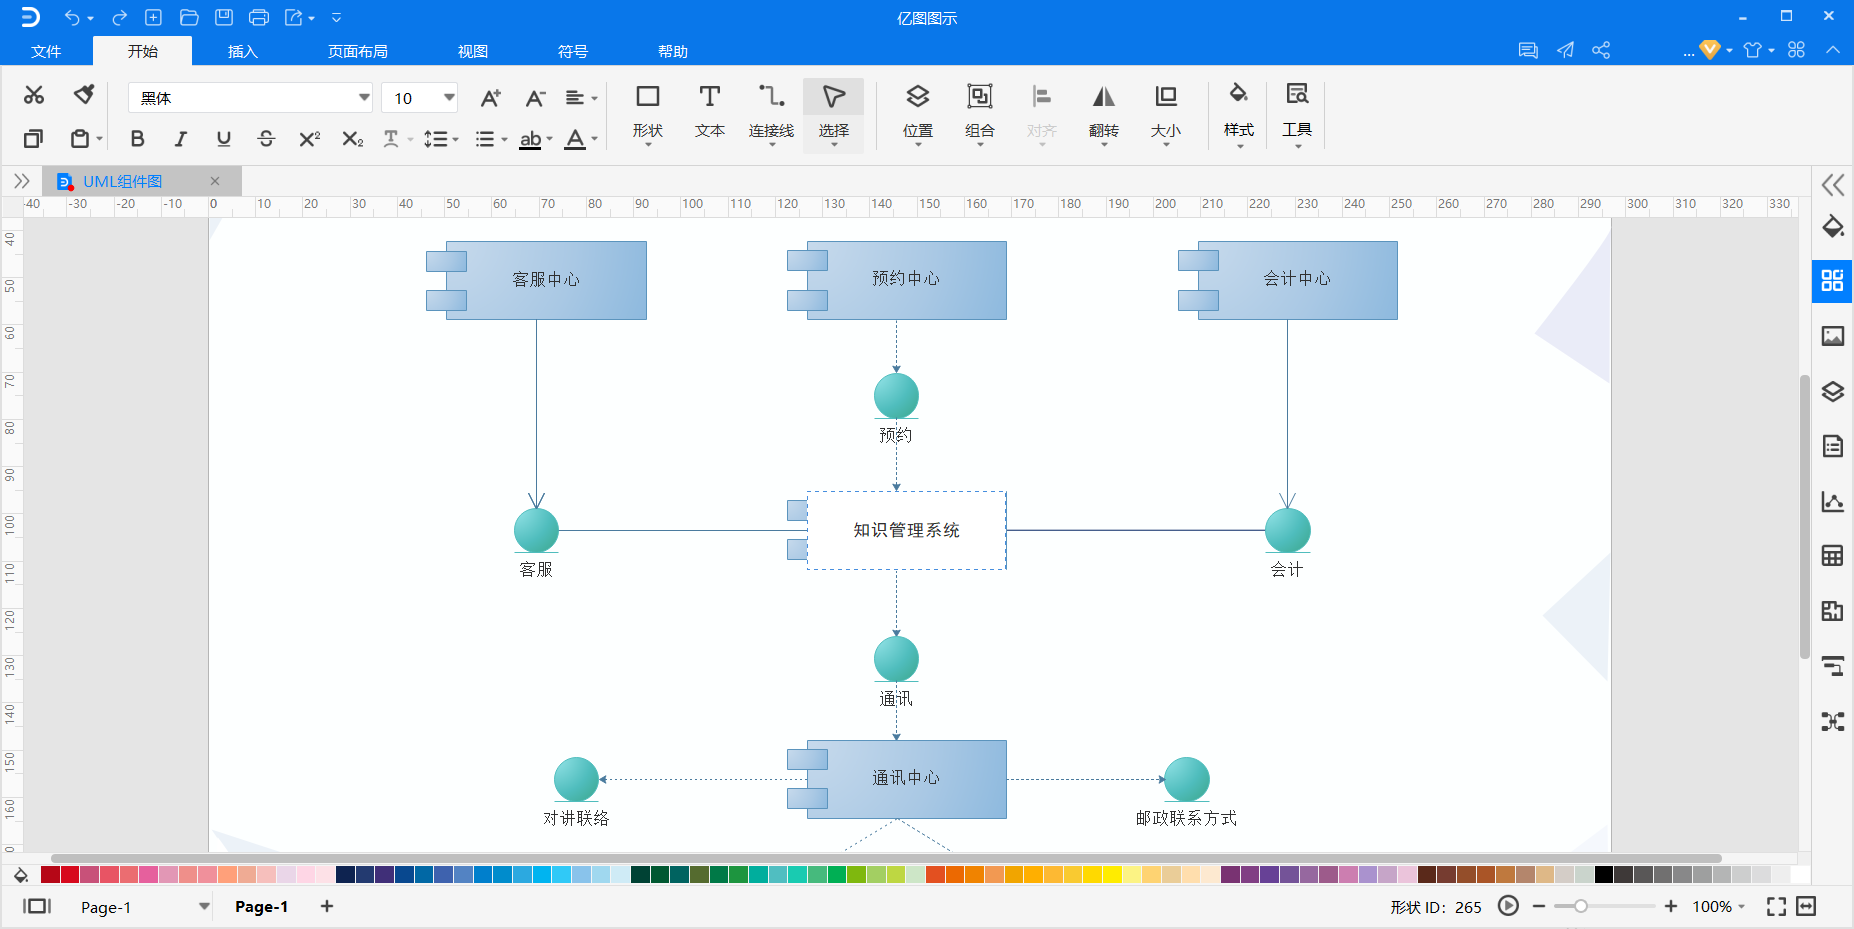Open the 100% zoom level dropdown
This screenshot has width=1854, height=929.
tap(1718, 906)
